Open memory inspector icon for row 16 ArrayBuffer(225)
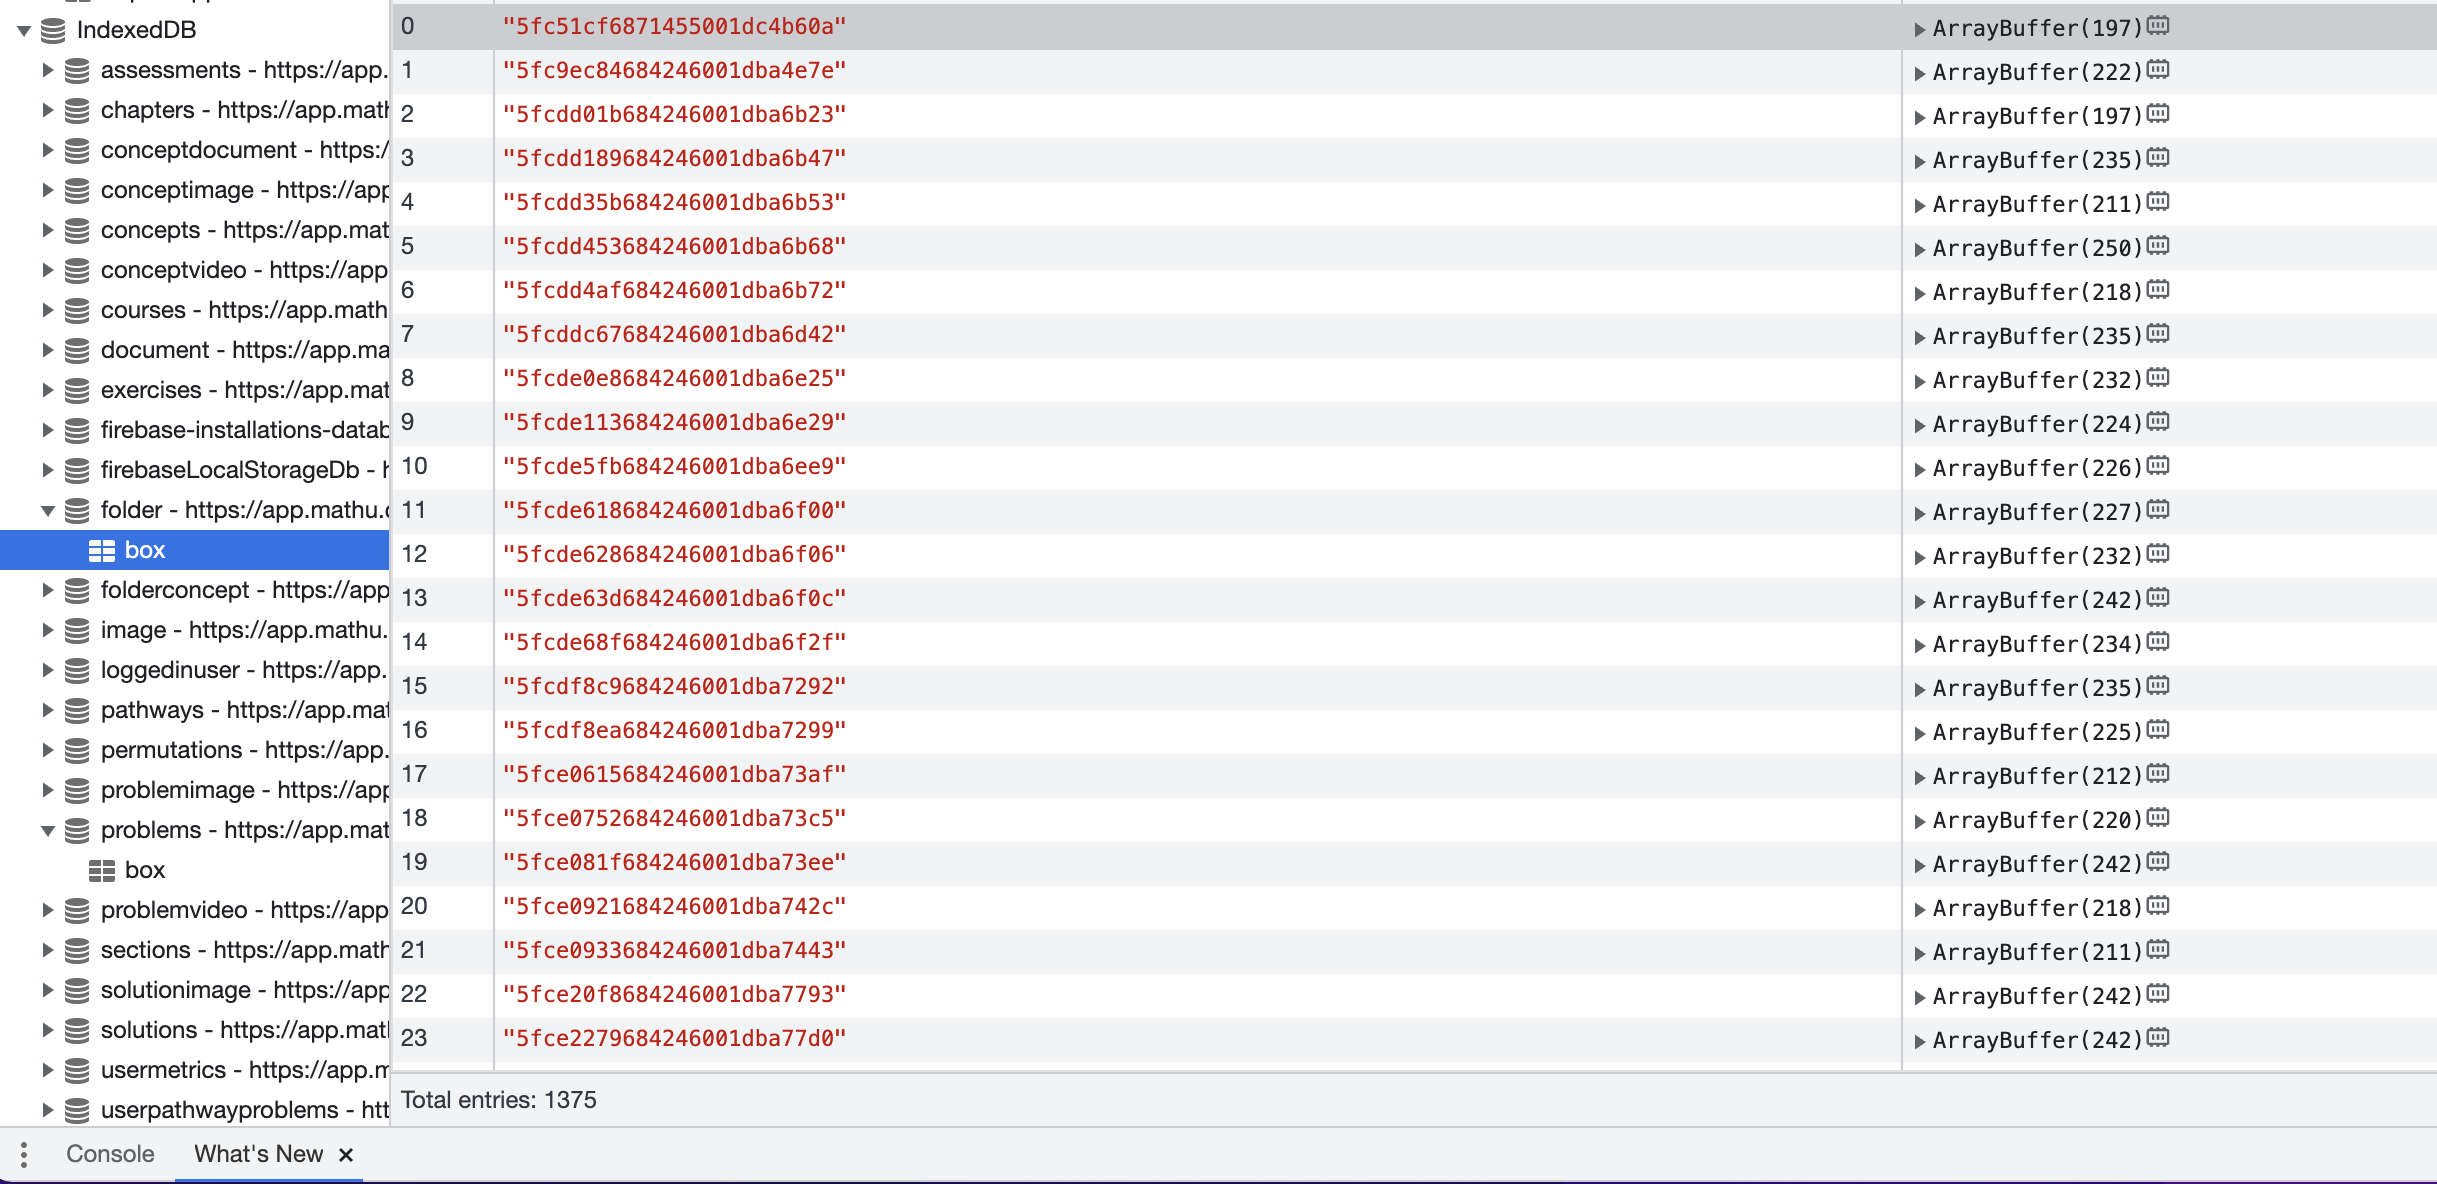This screenshot has height=1184, width=2437. (x=2158, y=730)
